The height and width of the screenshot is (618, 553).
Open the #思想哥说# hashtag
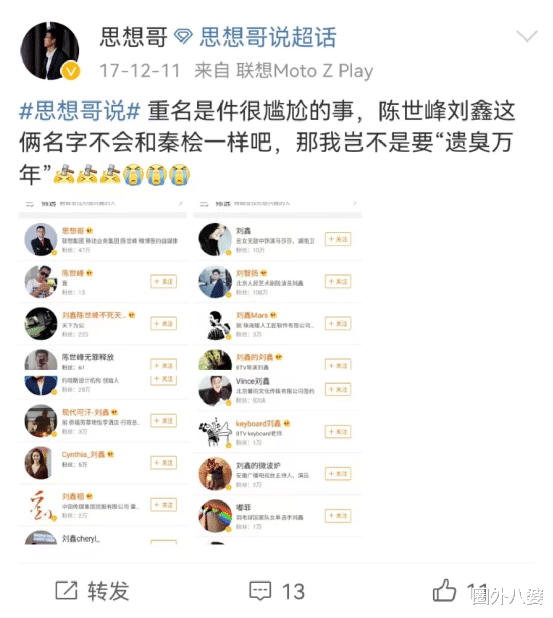coord(80,110)
